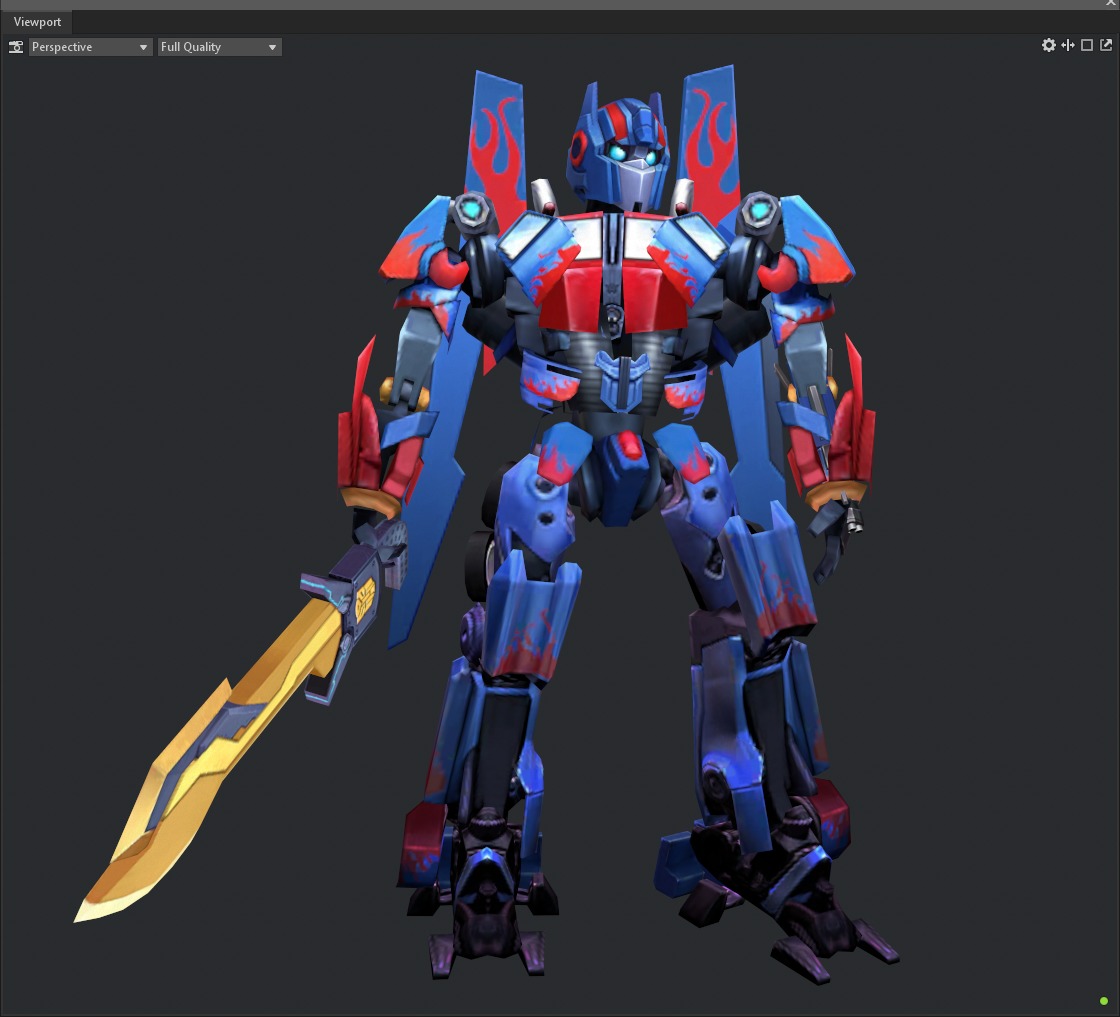Open viewport settings gear icon
Viewport: 1120px width, 1017px height.
click(x=1049, y=46)
